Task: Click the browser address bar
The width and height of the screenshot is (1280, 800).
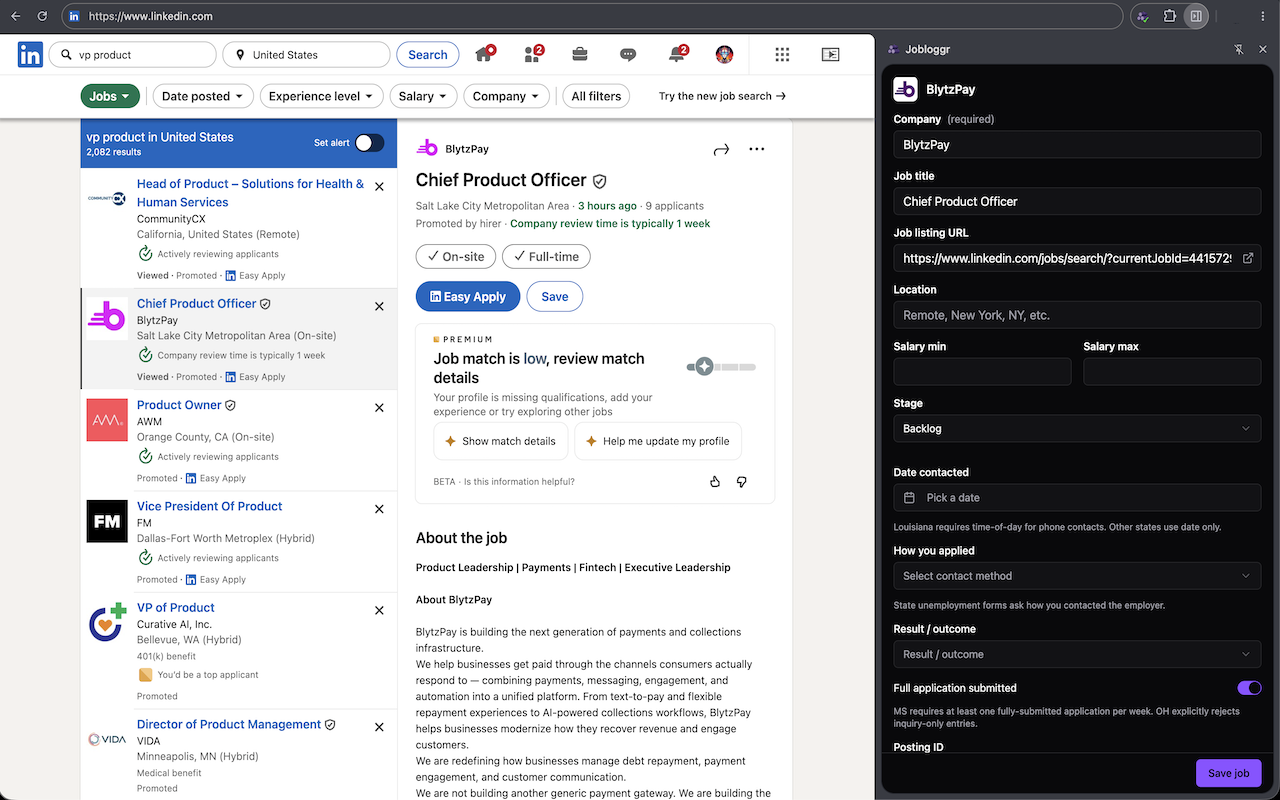Action: (x=592, y=16)
